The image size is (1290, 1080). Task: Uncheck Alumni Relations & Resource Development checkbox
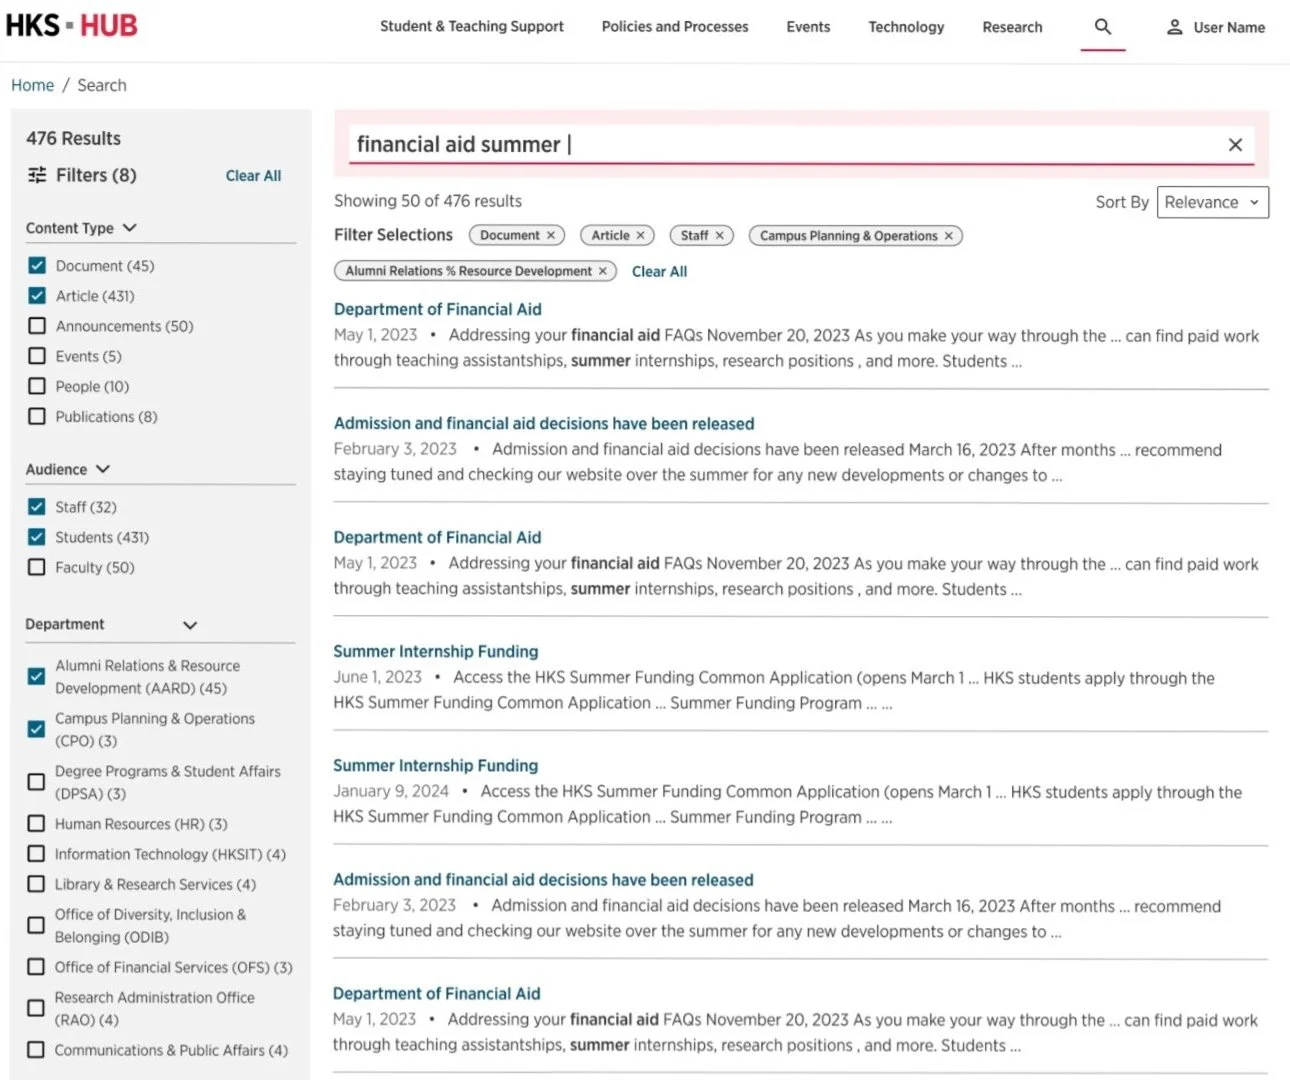(x=36, y=677)
